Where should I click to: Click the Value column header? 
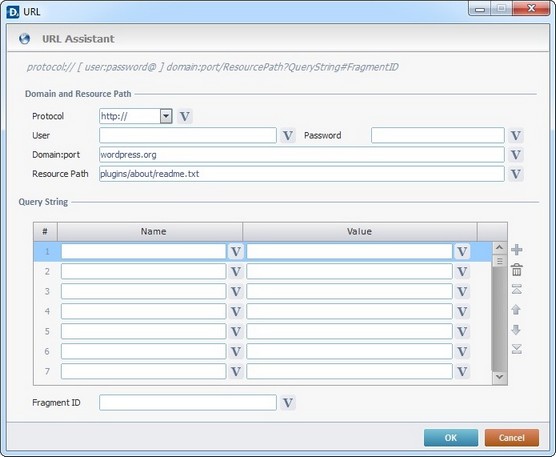click(x=360, y=232)
